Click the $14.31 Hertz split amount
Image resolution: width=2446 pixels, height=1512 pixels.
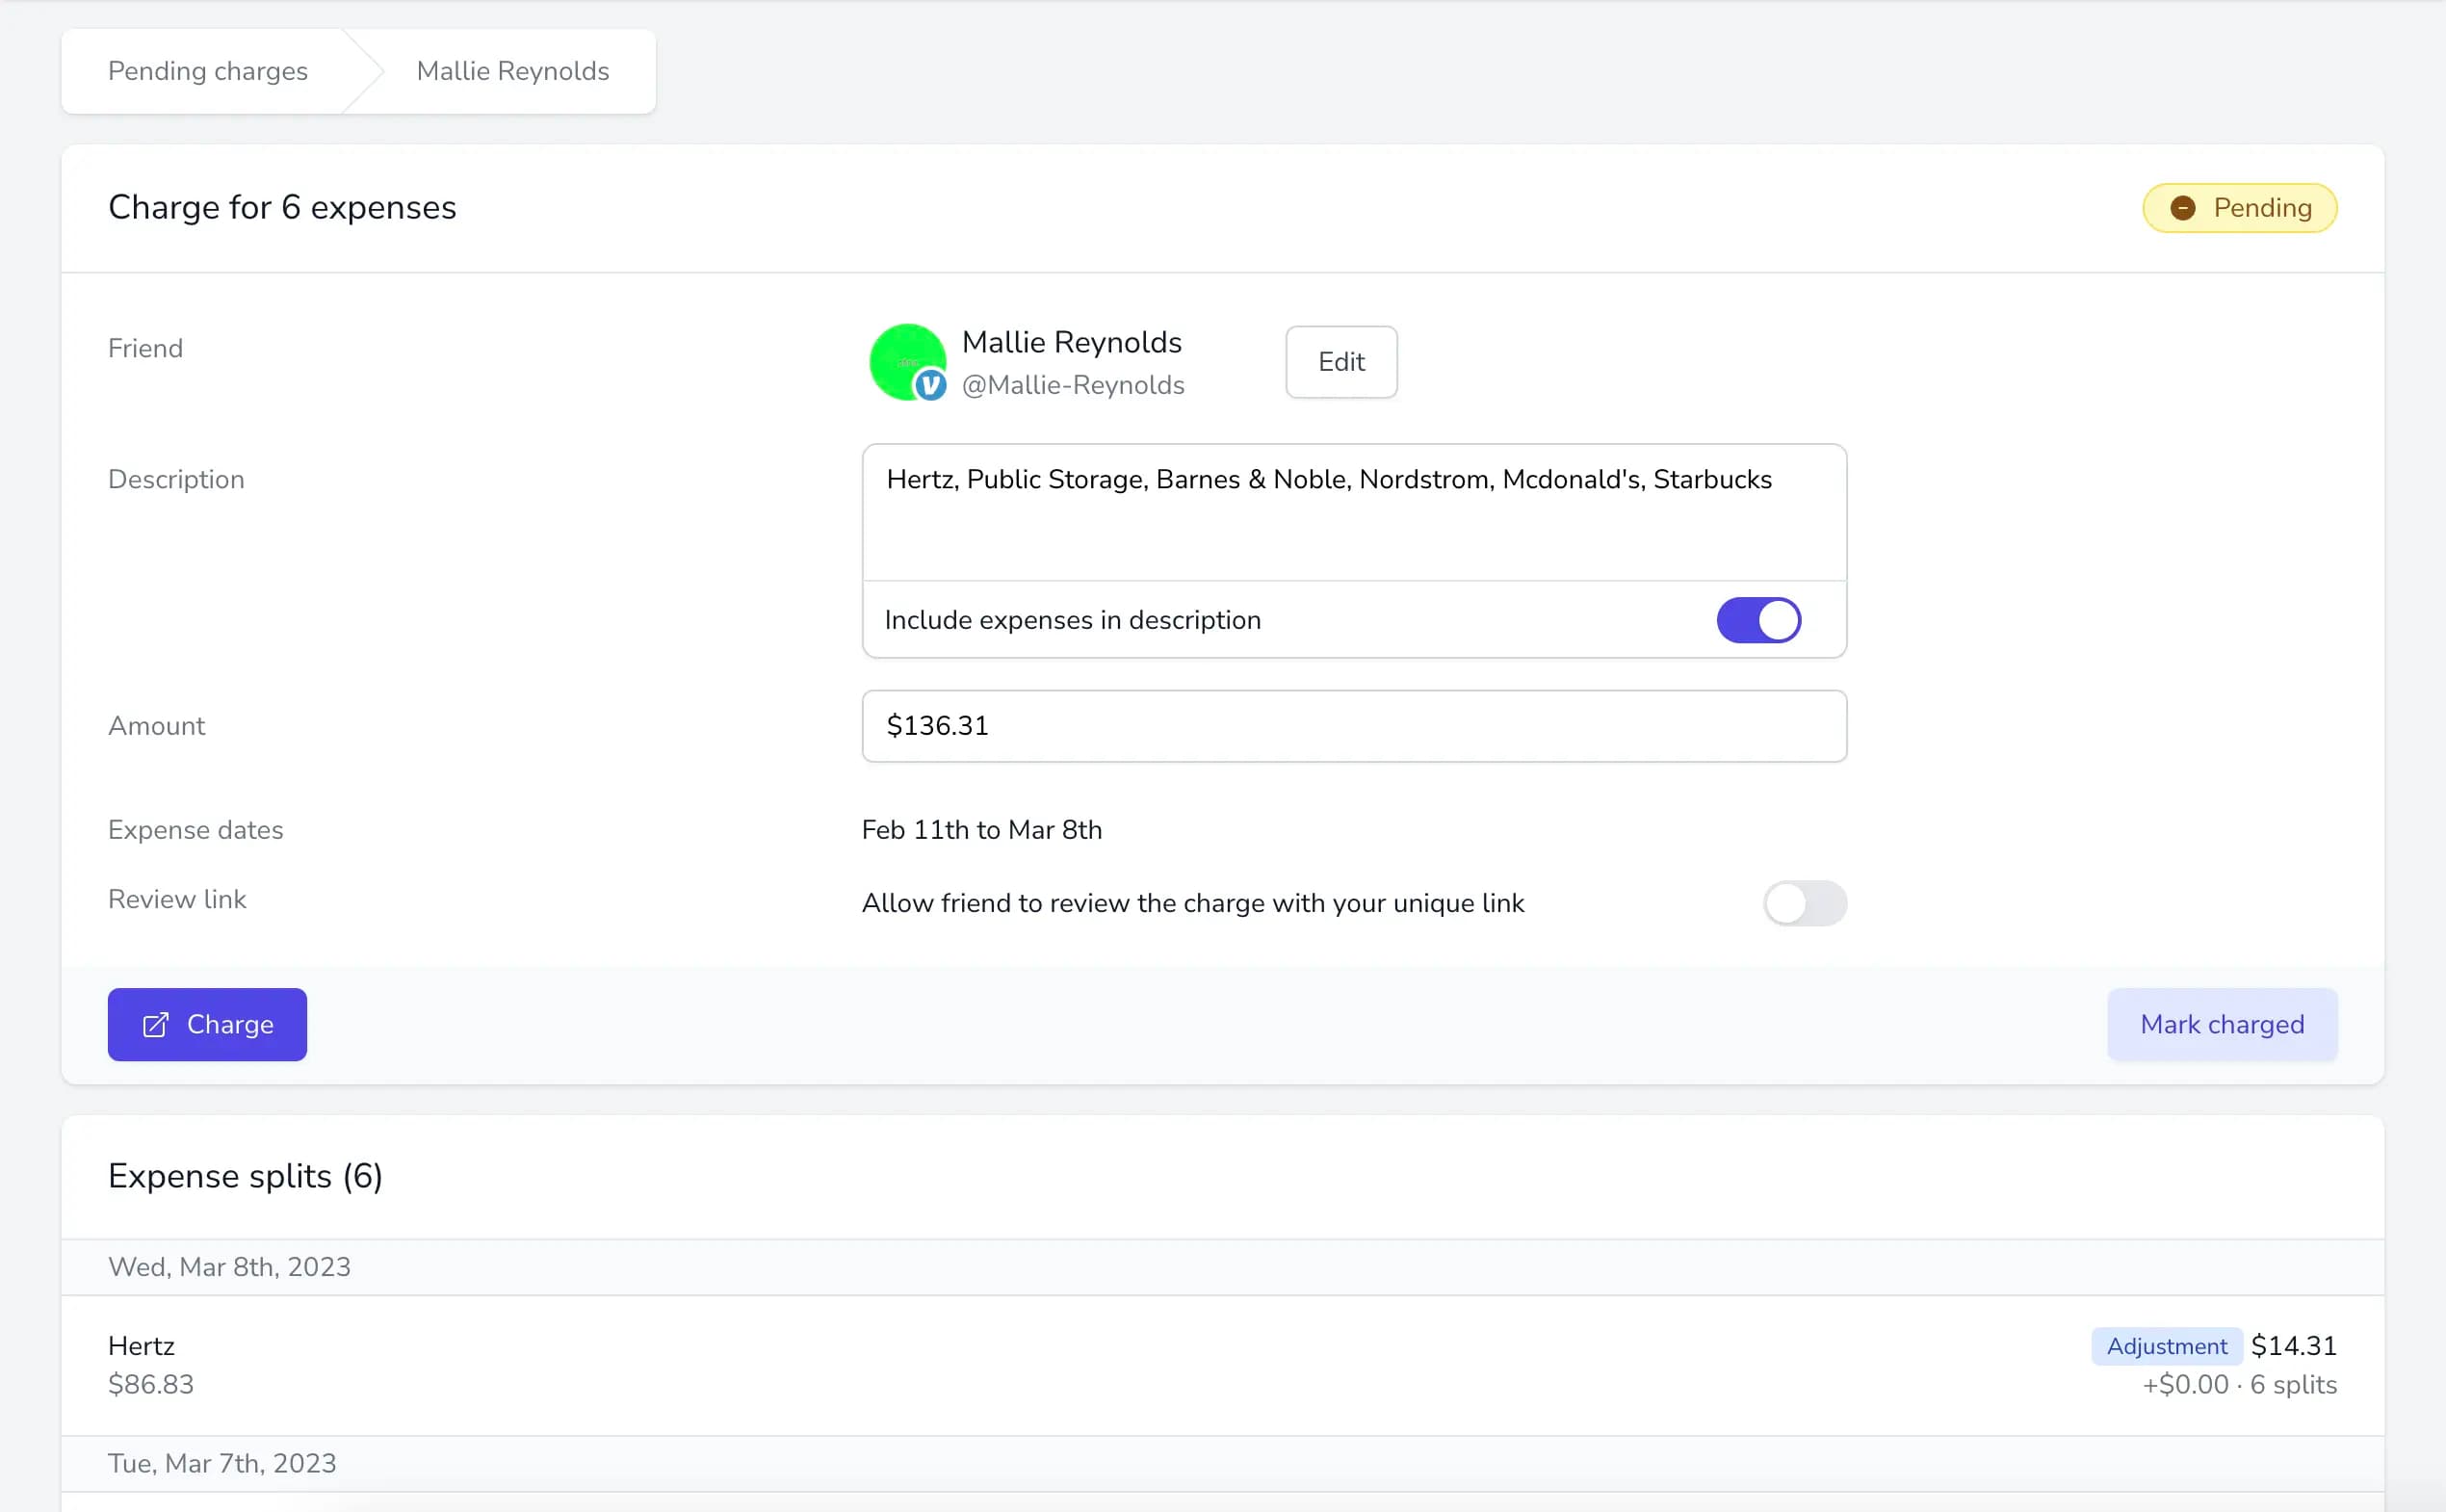pyautogui.click(x=2293, y=1346)
